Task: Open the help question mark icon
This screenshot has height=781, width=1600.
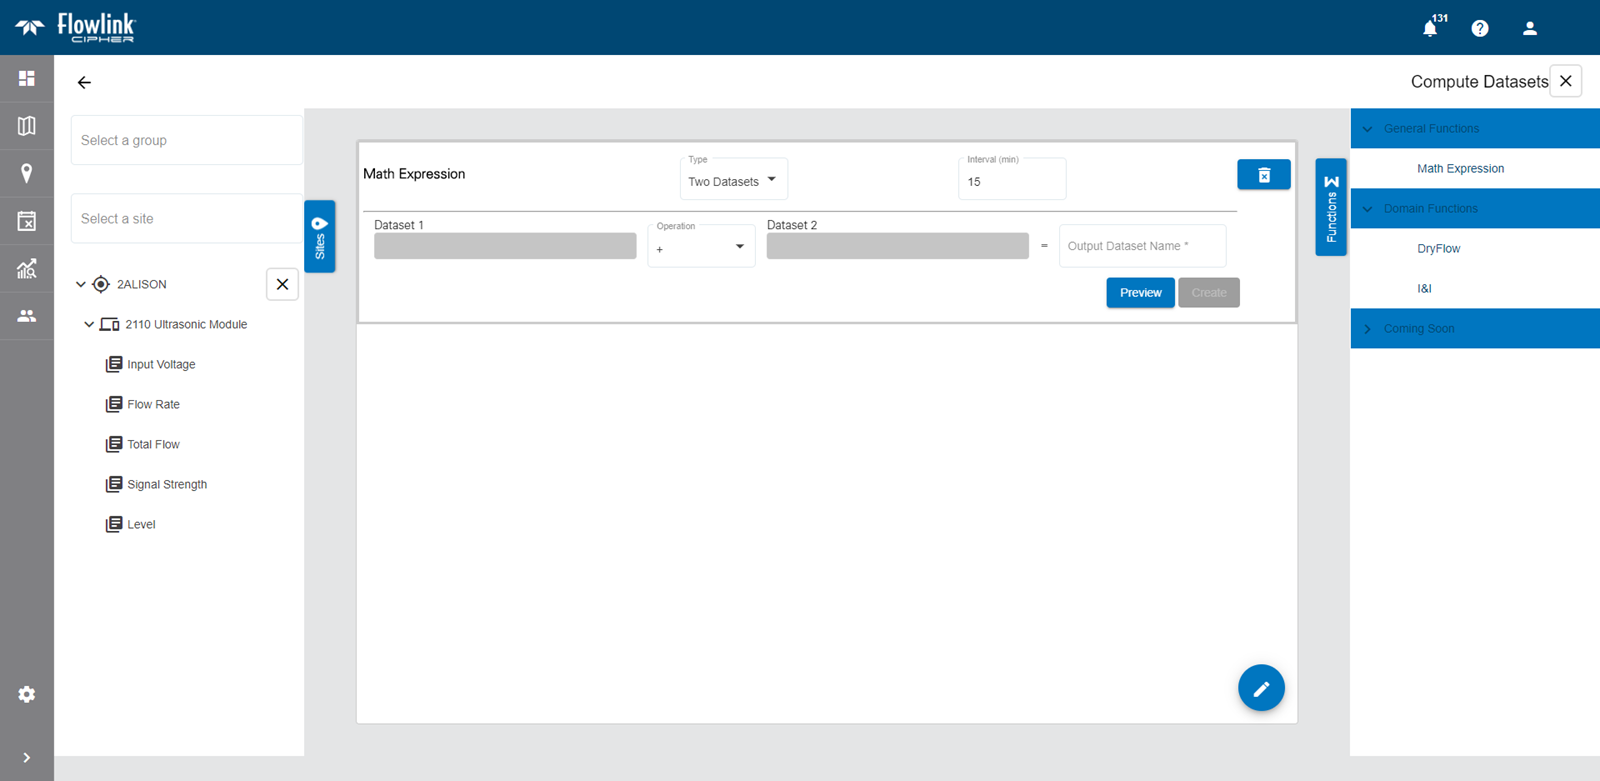Action: (x=1480, y=28)
